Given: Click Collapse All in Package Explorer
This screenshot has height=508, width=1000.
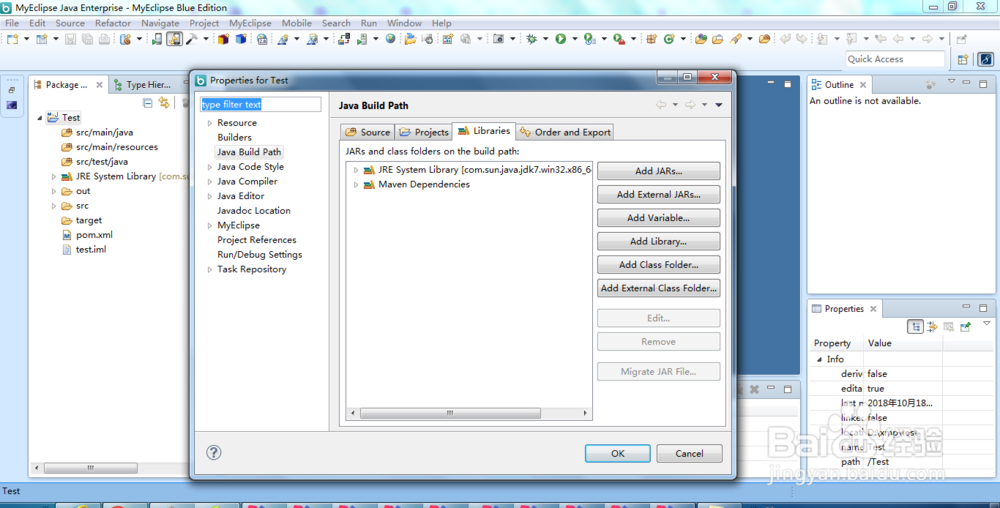Looking at the screenshot, I should tap(148, 103).
